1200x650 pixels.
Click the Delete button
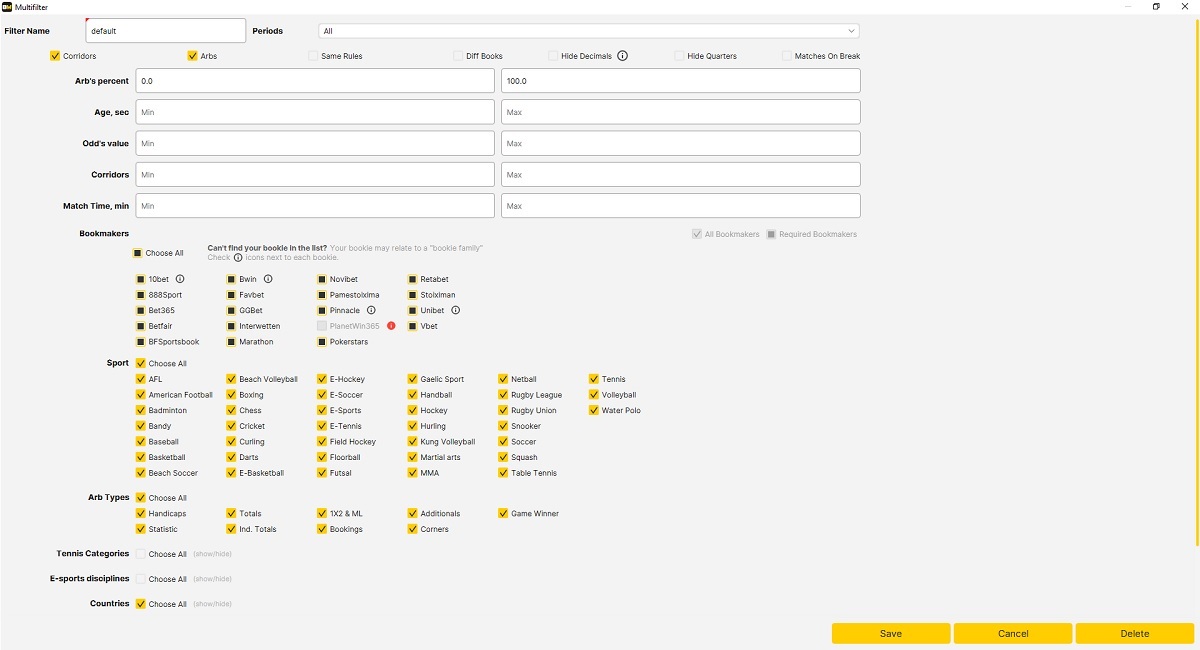(1134, 633)
